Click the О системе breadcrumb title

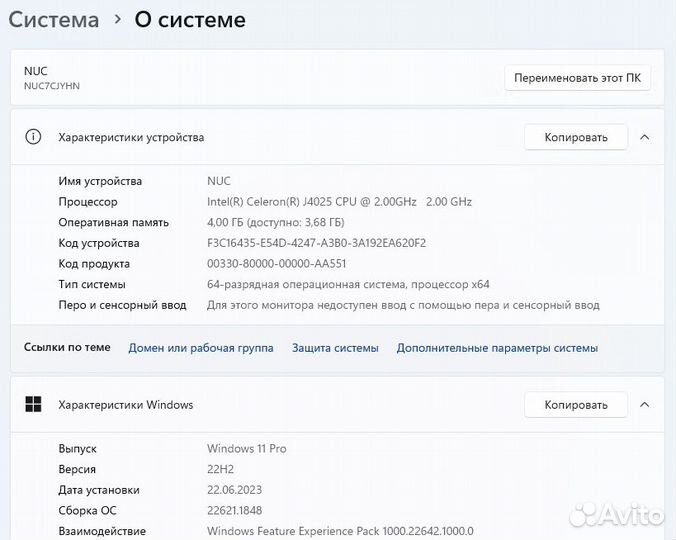tap(190, 20)
